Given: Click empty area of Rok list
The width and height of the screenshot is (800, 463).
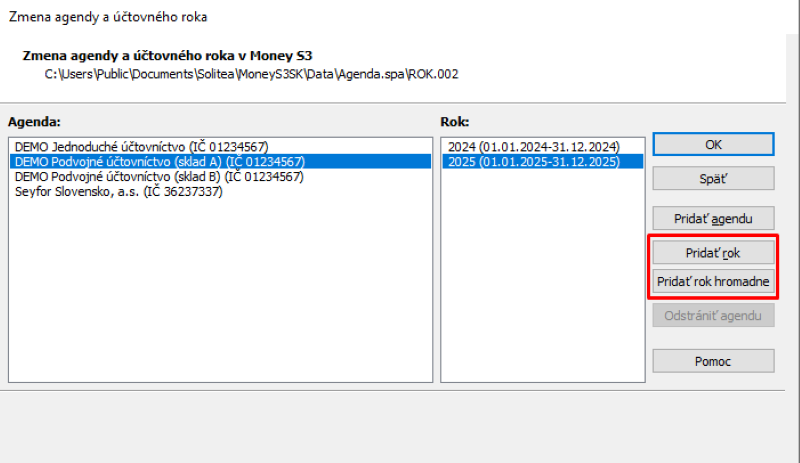Looking at the screenshot, I should click(x=542, y=290).
